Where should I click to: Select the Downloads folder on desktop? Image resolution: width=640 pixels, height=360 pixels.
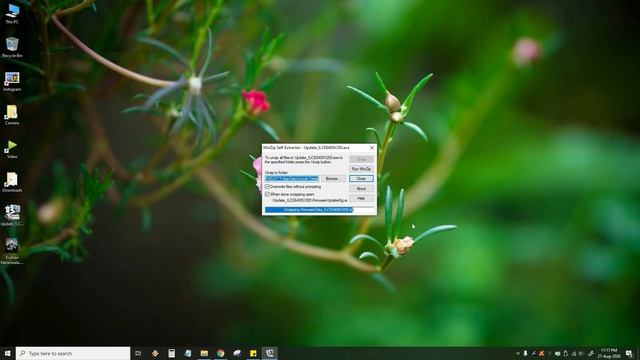click(12, 182)
